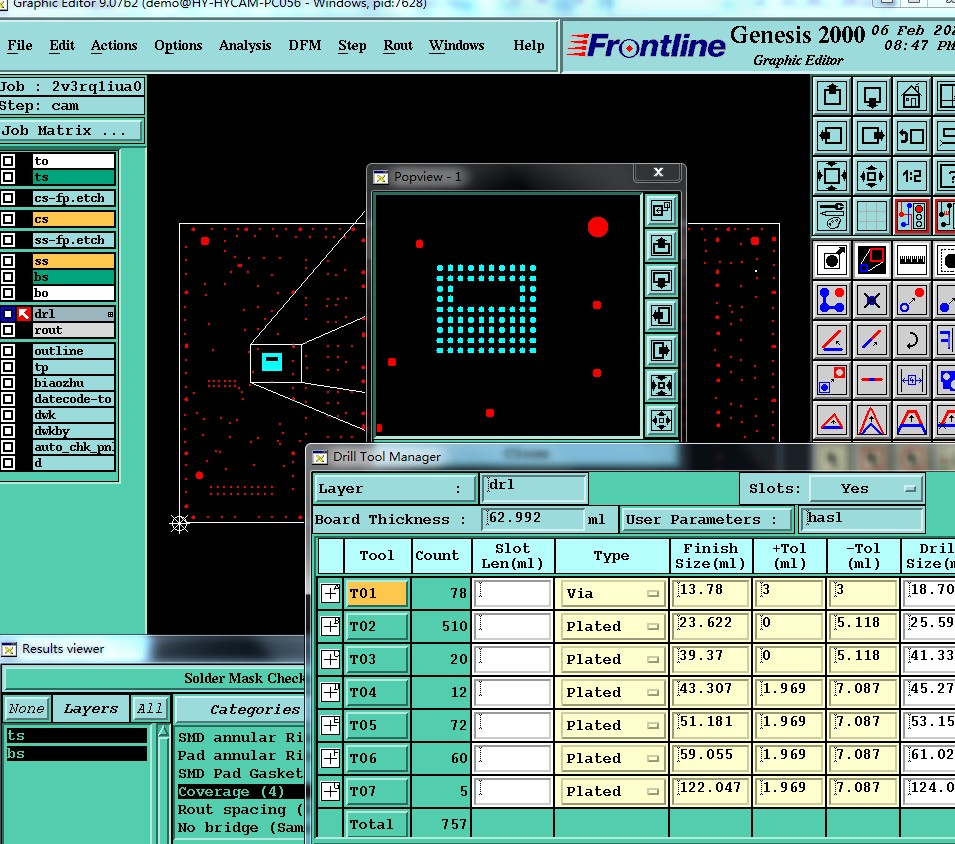Select the ruler measure tool icon
Image resolution: width=955 pixels, height=844 pixels.
[x=911, y=260]
